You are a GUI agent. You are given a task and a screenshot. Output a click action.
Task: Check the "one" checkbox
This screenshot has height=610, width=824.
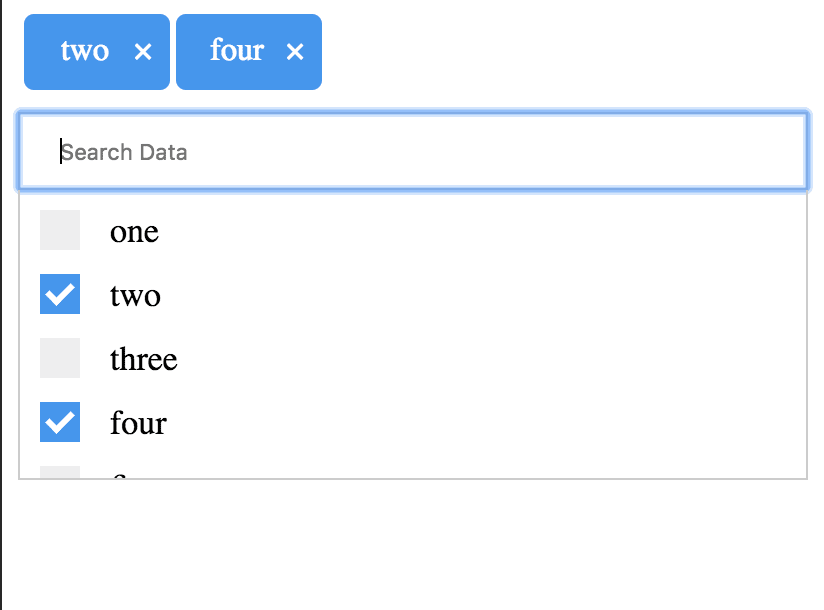pyautogui.click(x=60, y=230)
